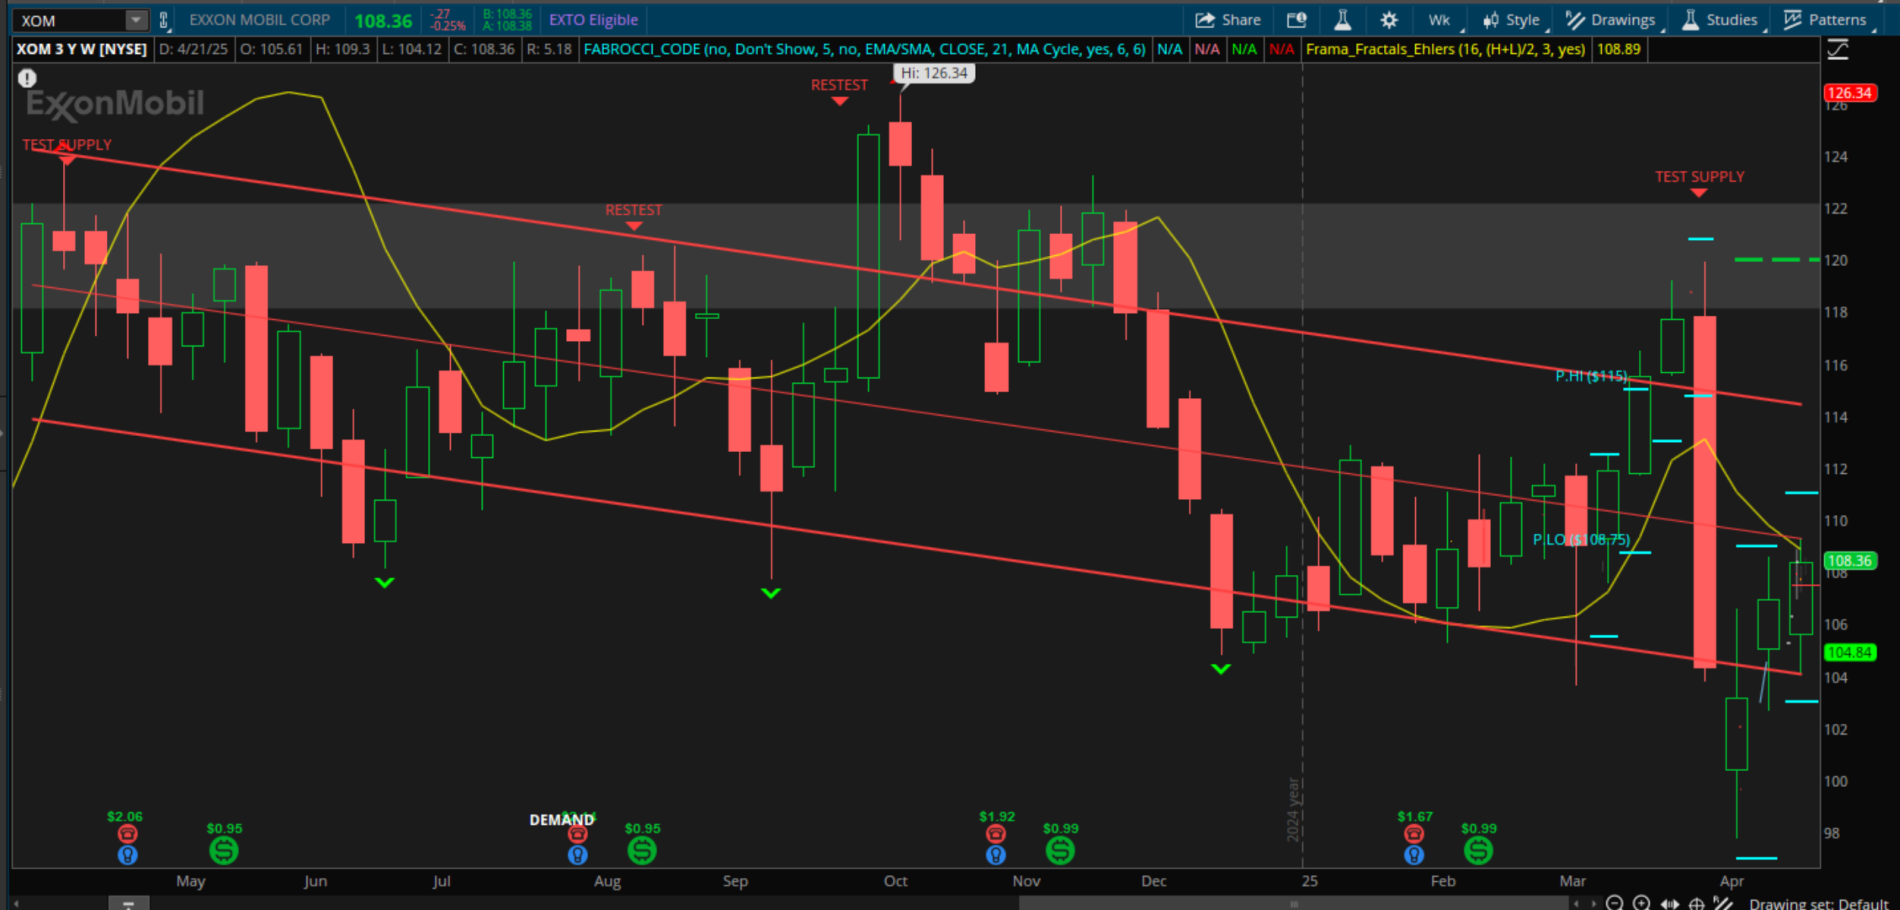Screen dimensions: 1900x910
Task: Open the Studies menu
Action: [x=1720, y=20]
